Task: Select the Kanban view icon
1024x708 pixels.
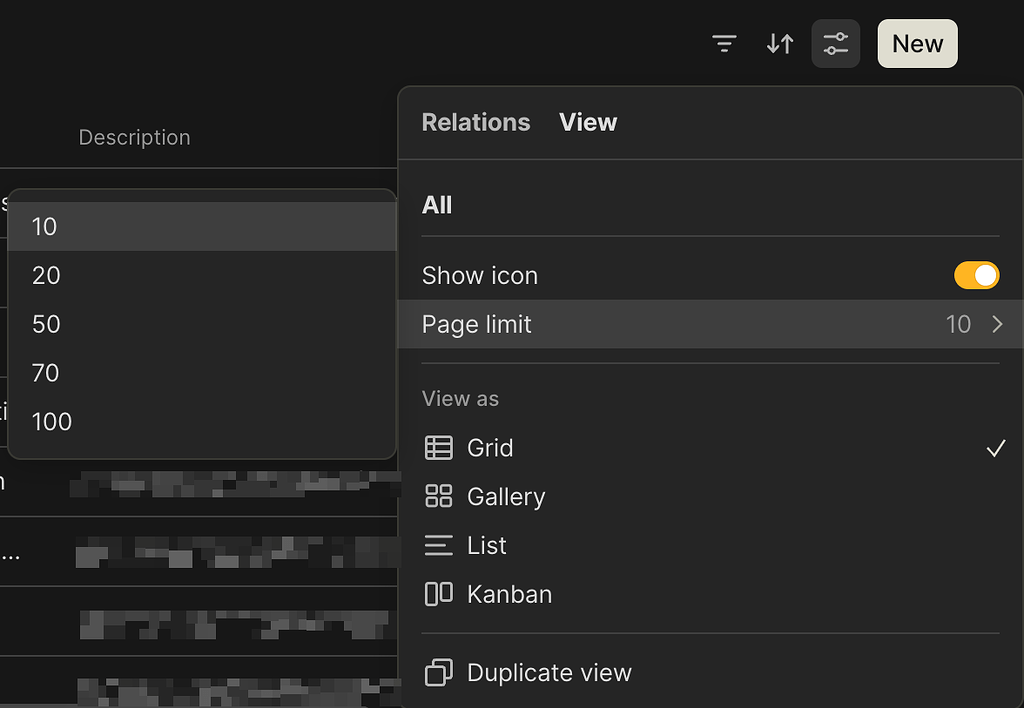Action: tap(438, 593)
